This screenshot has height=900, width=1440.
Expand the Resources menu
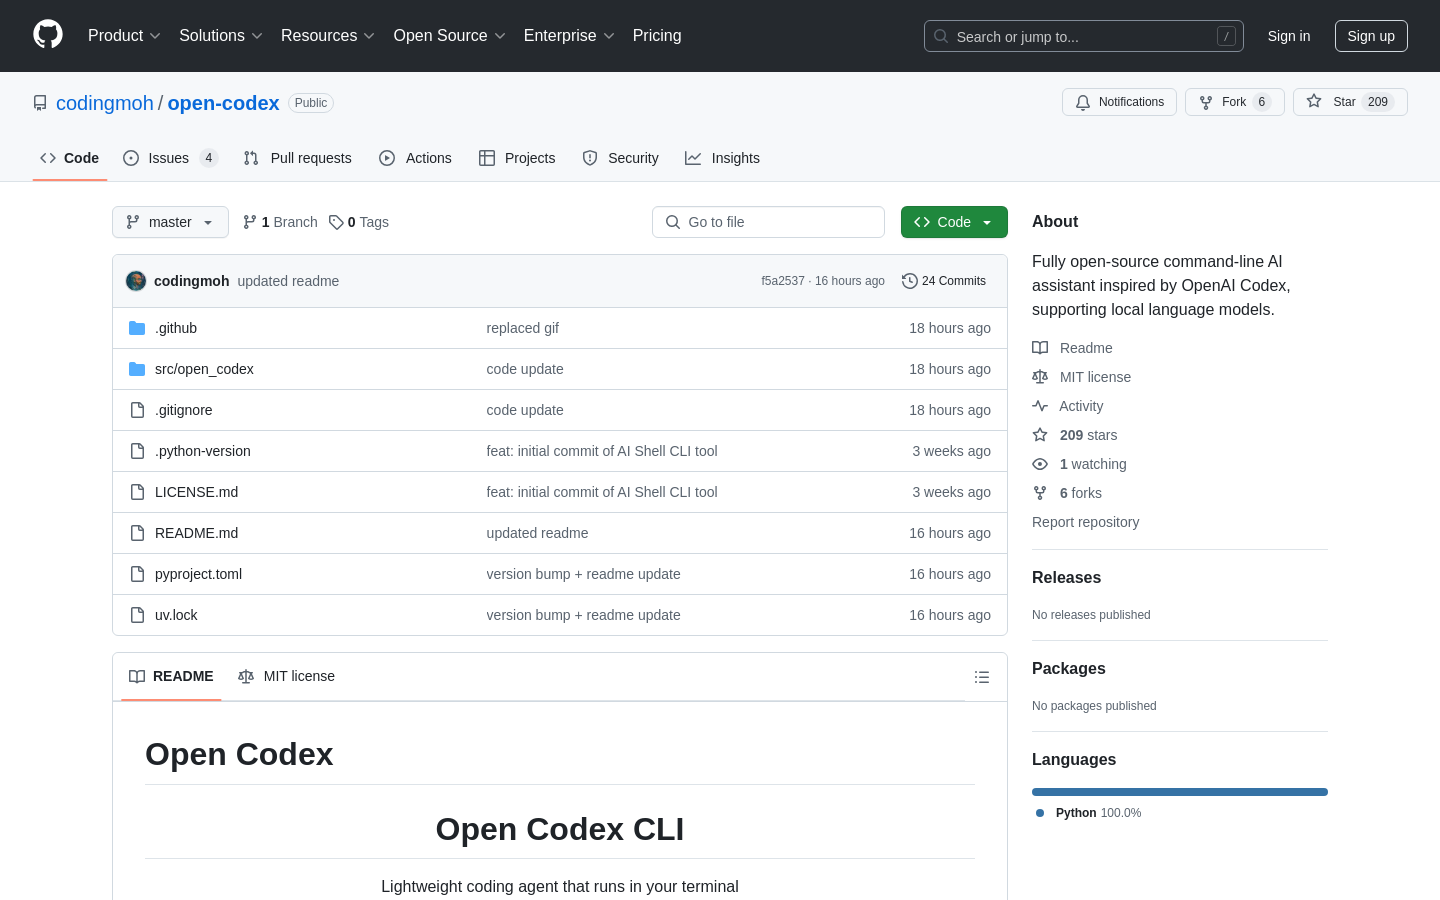point(328,36)
